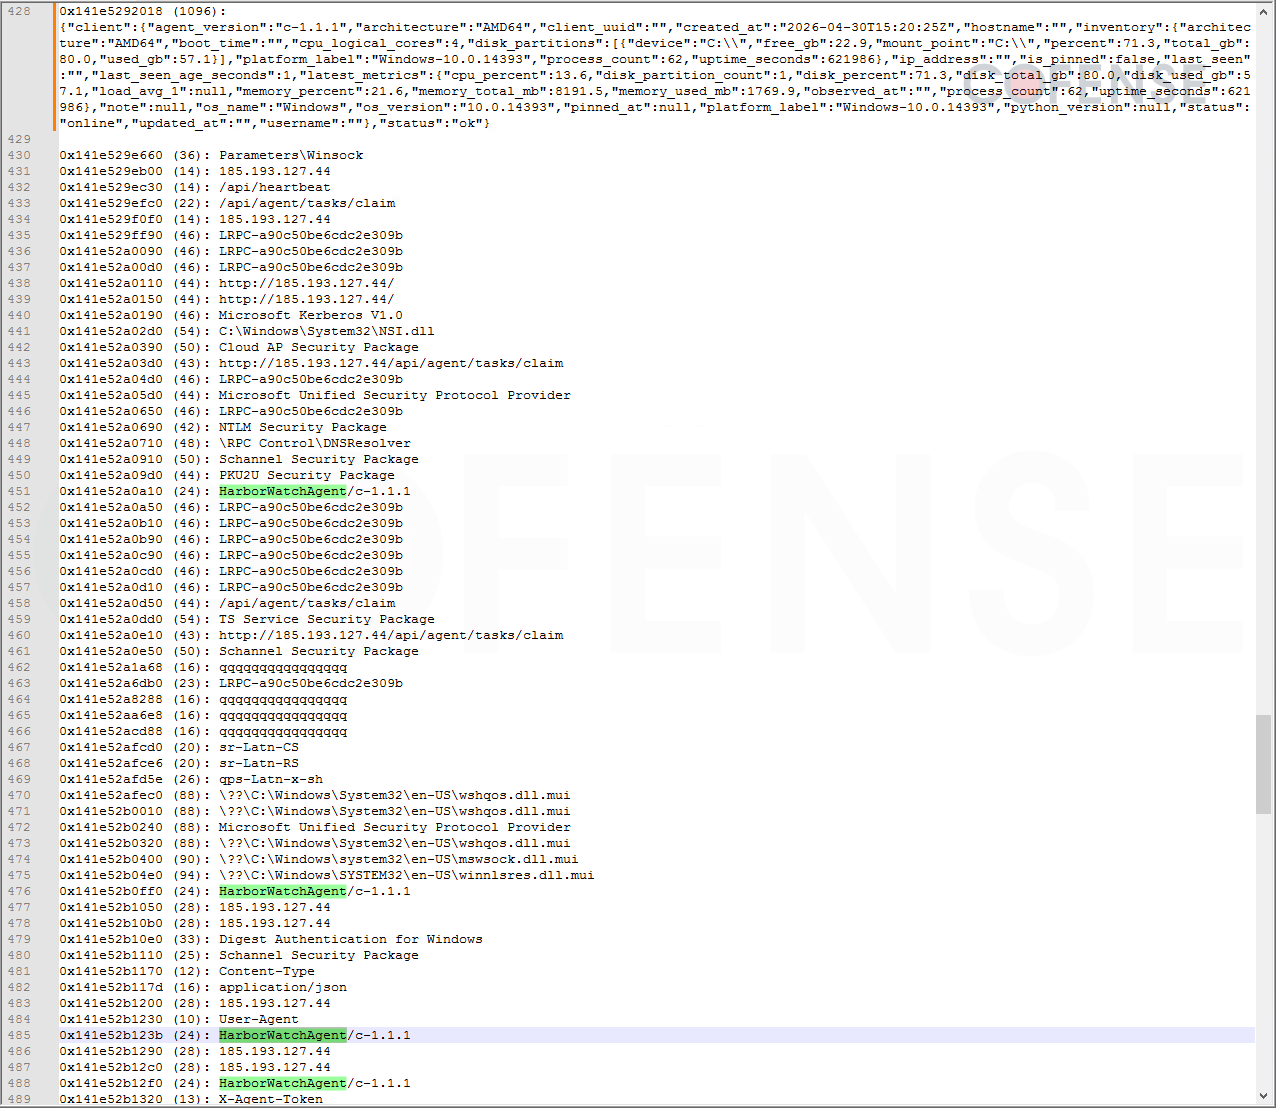The width and height of the screenshot is (1276, 1108).
Task: Click the sr-Latn-RS locale string
Action: pyautogui.click(x=259, y=763)
